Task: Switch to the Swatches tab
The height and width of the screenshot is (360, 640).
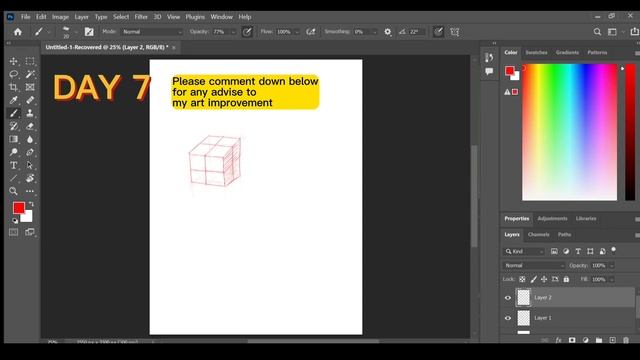Action: tap(536, 53)
